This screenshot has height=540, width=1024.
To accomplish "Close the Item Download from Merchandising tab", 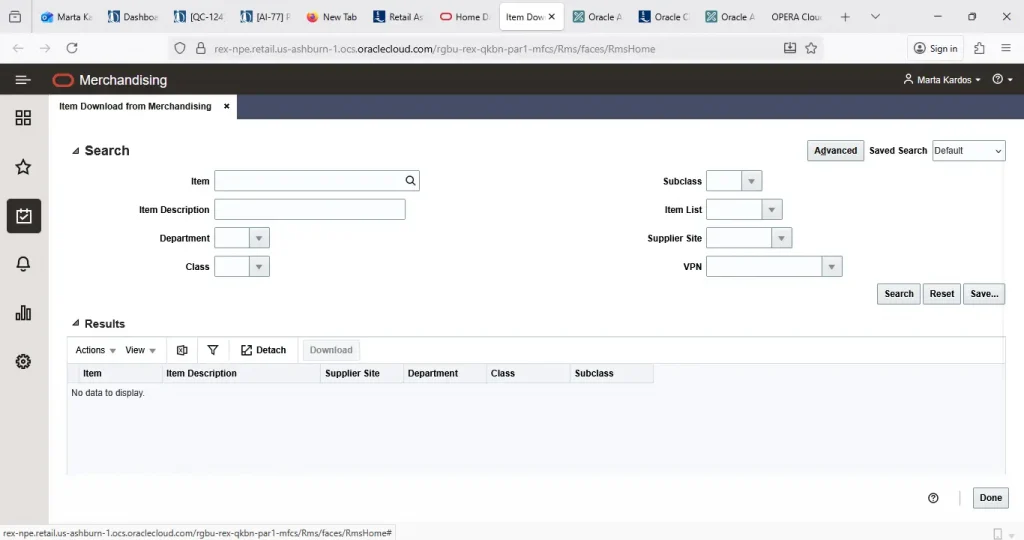I will pos(227,106).
